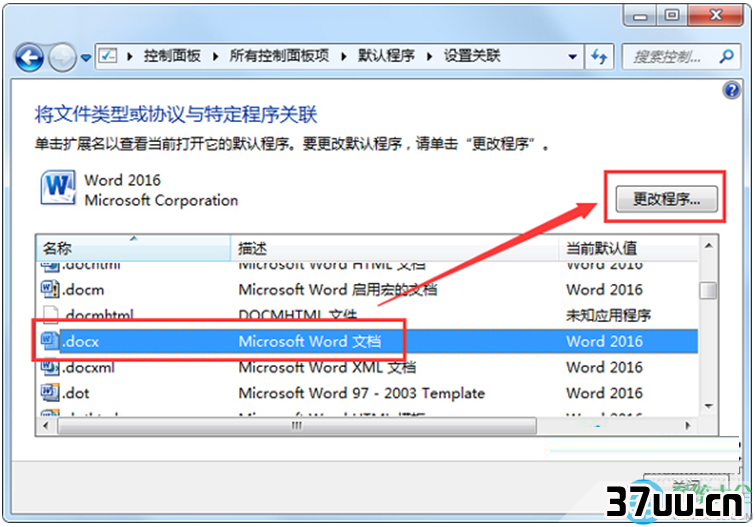
Task: Expand the arrow after 所有控制面板项 breadcrumb
Action: [x=343, y=57]
